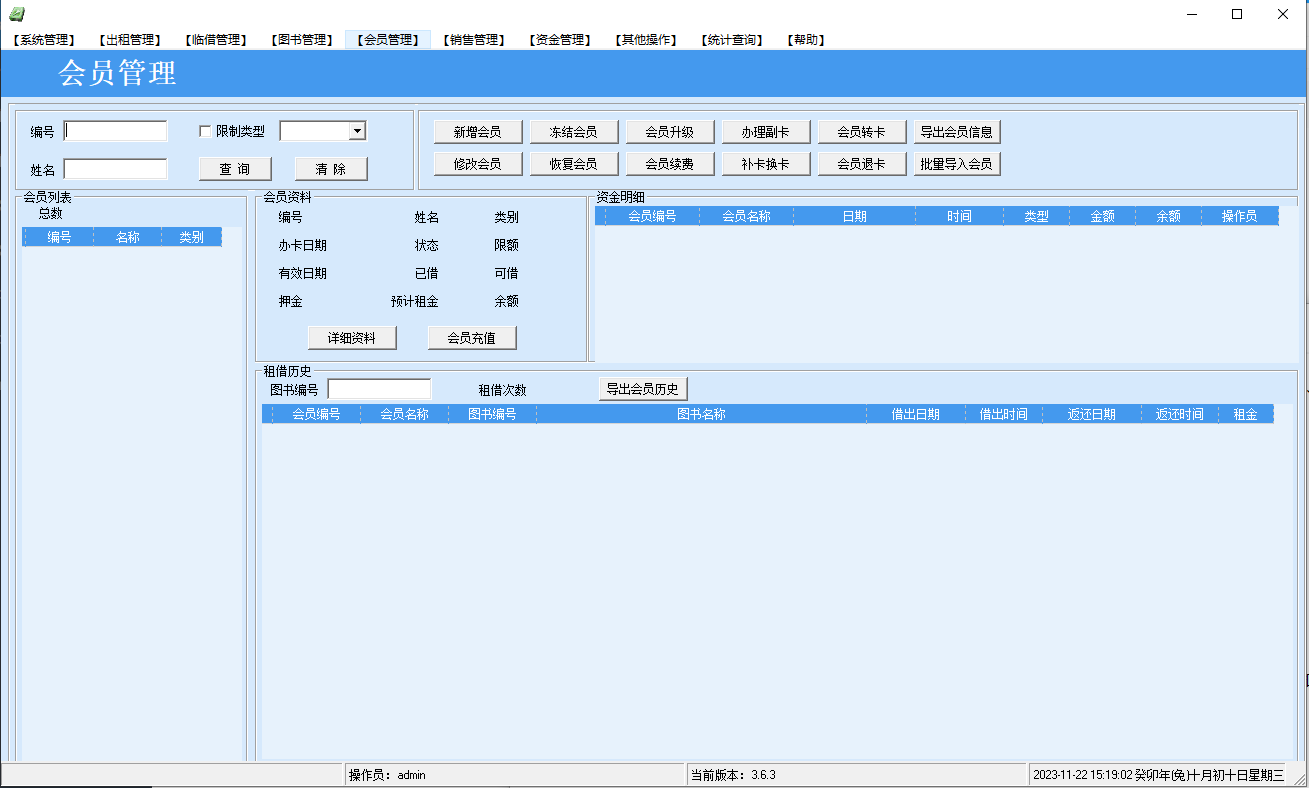This screenshot has width=1309, height=788.
Task: Close the application window
Action: (x=1283, y=14)
